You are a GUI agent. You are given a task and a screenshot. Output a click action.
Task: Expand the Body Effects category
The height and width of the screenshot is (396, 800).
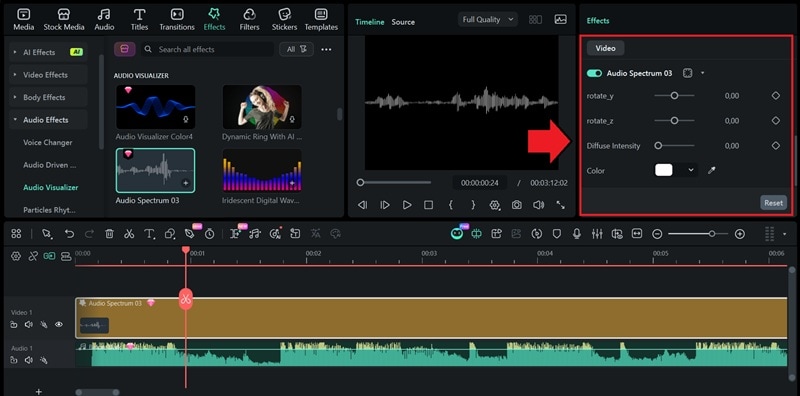point(48,97)
